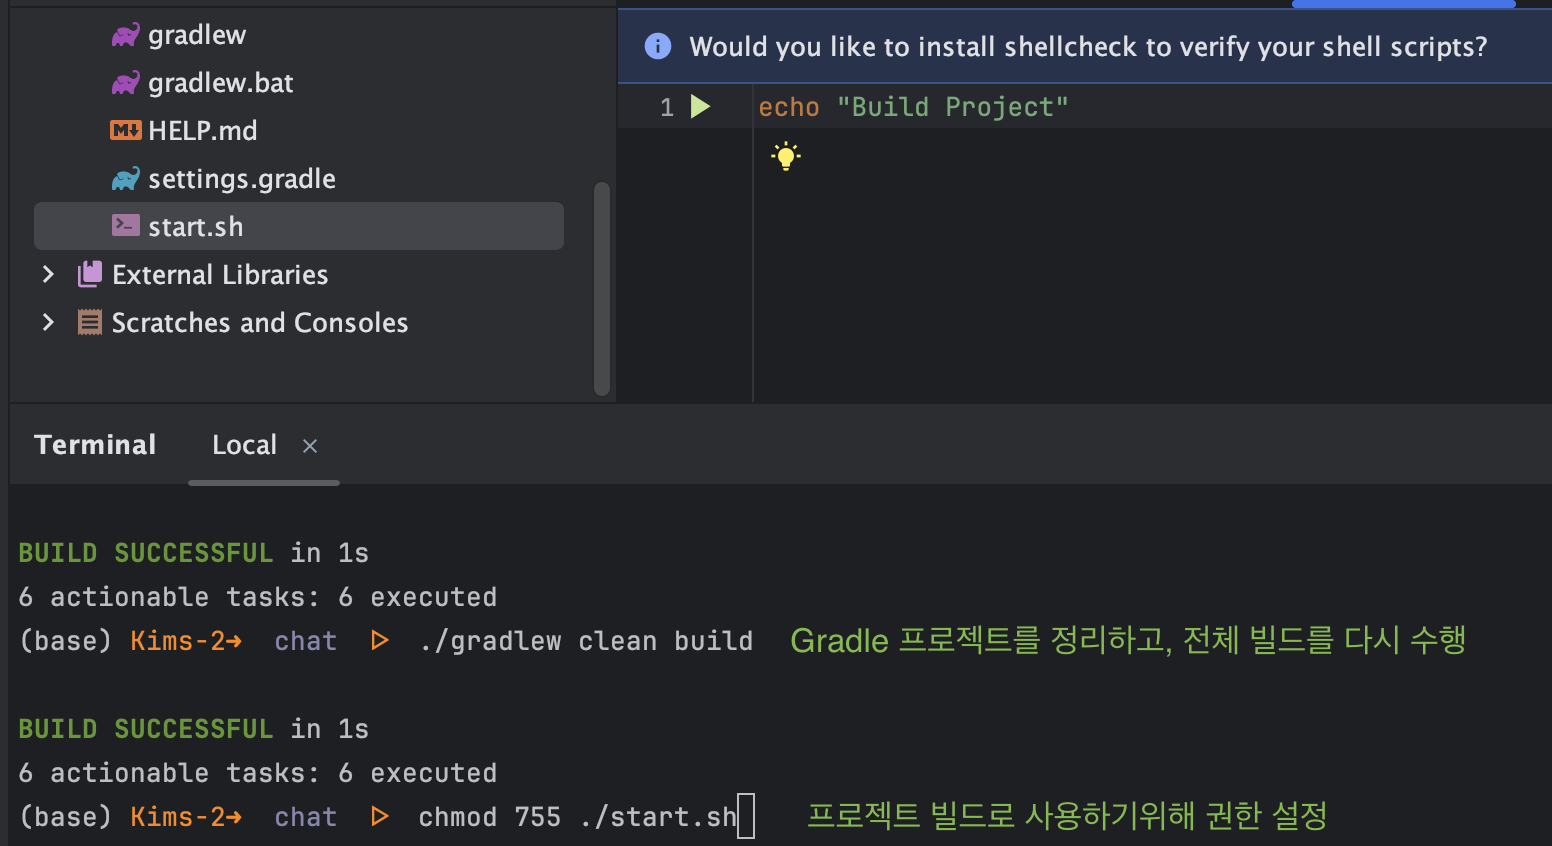Click the External Libraries icon
The height and width of the screenshot is (846, 1552).
coord(90,274)
